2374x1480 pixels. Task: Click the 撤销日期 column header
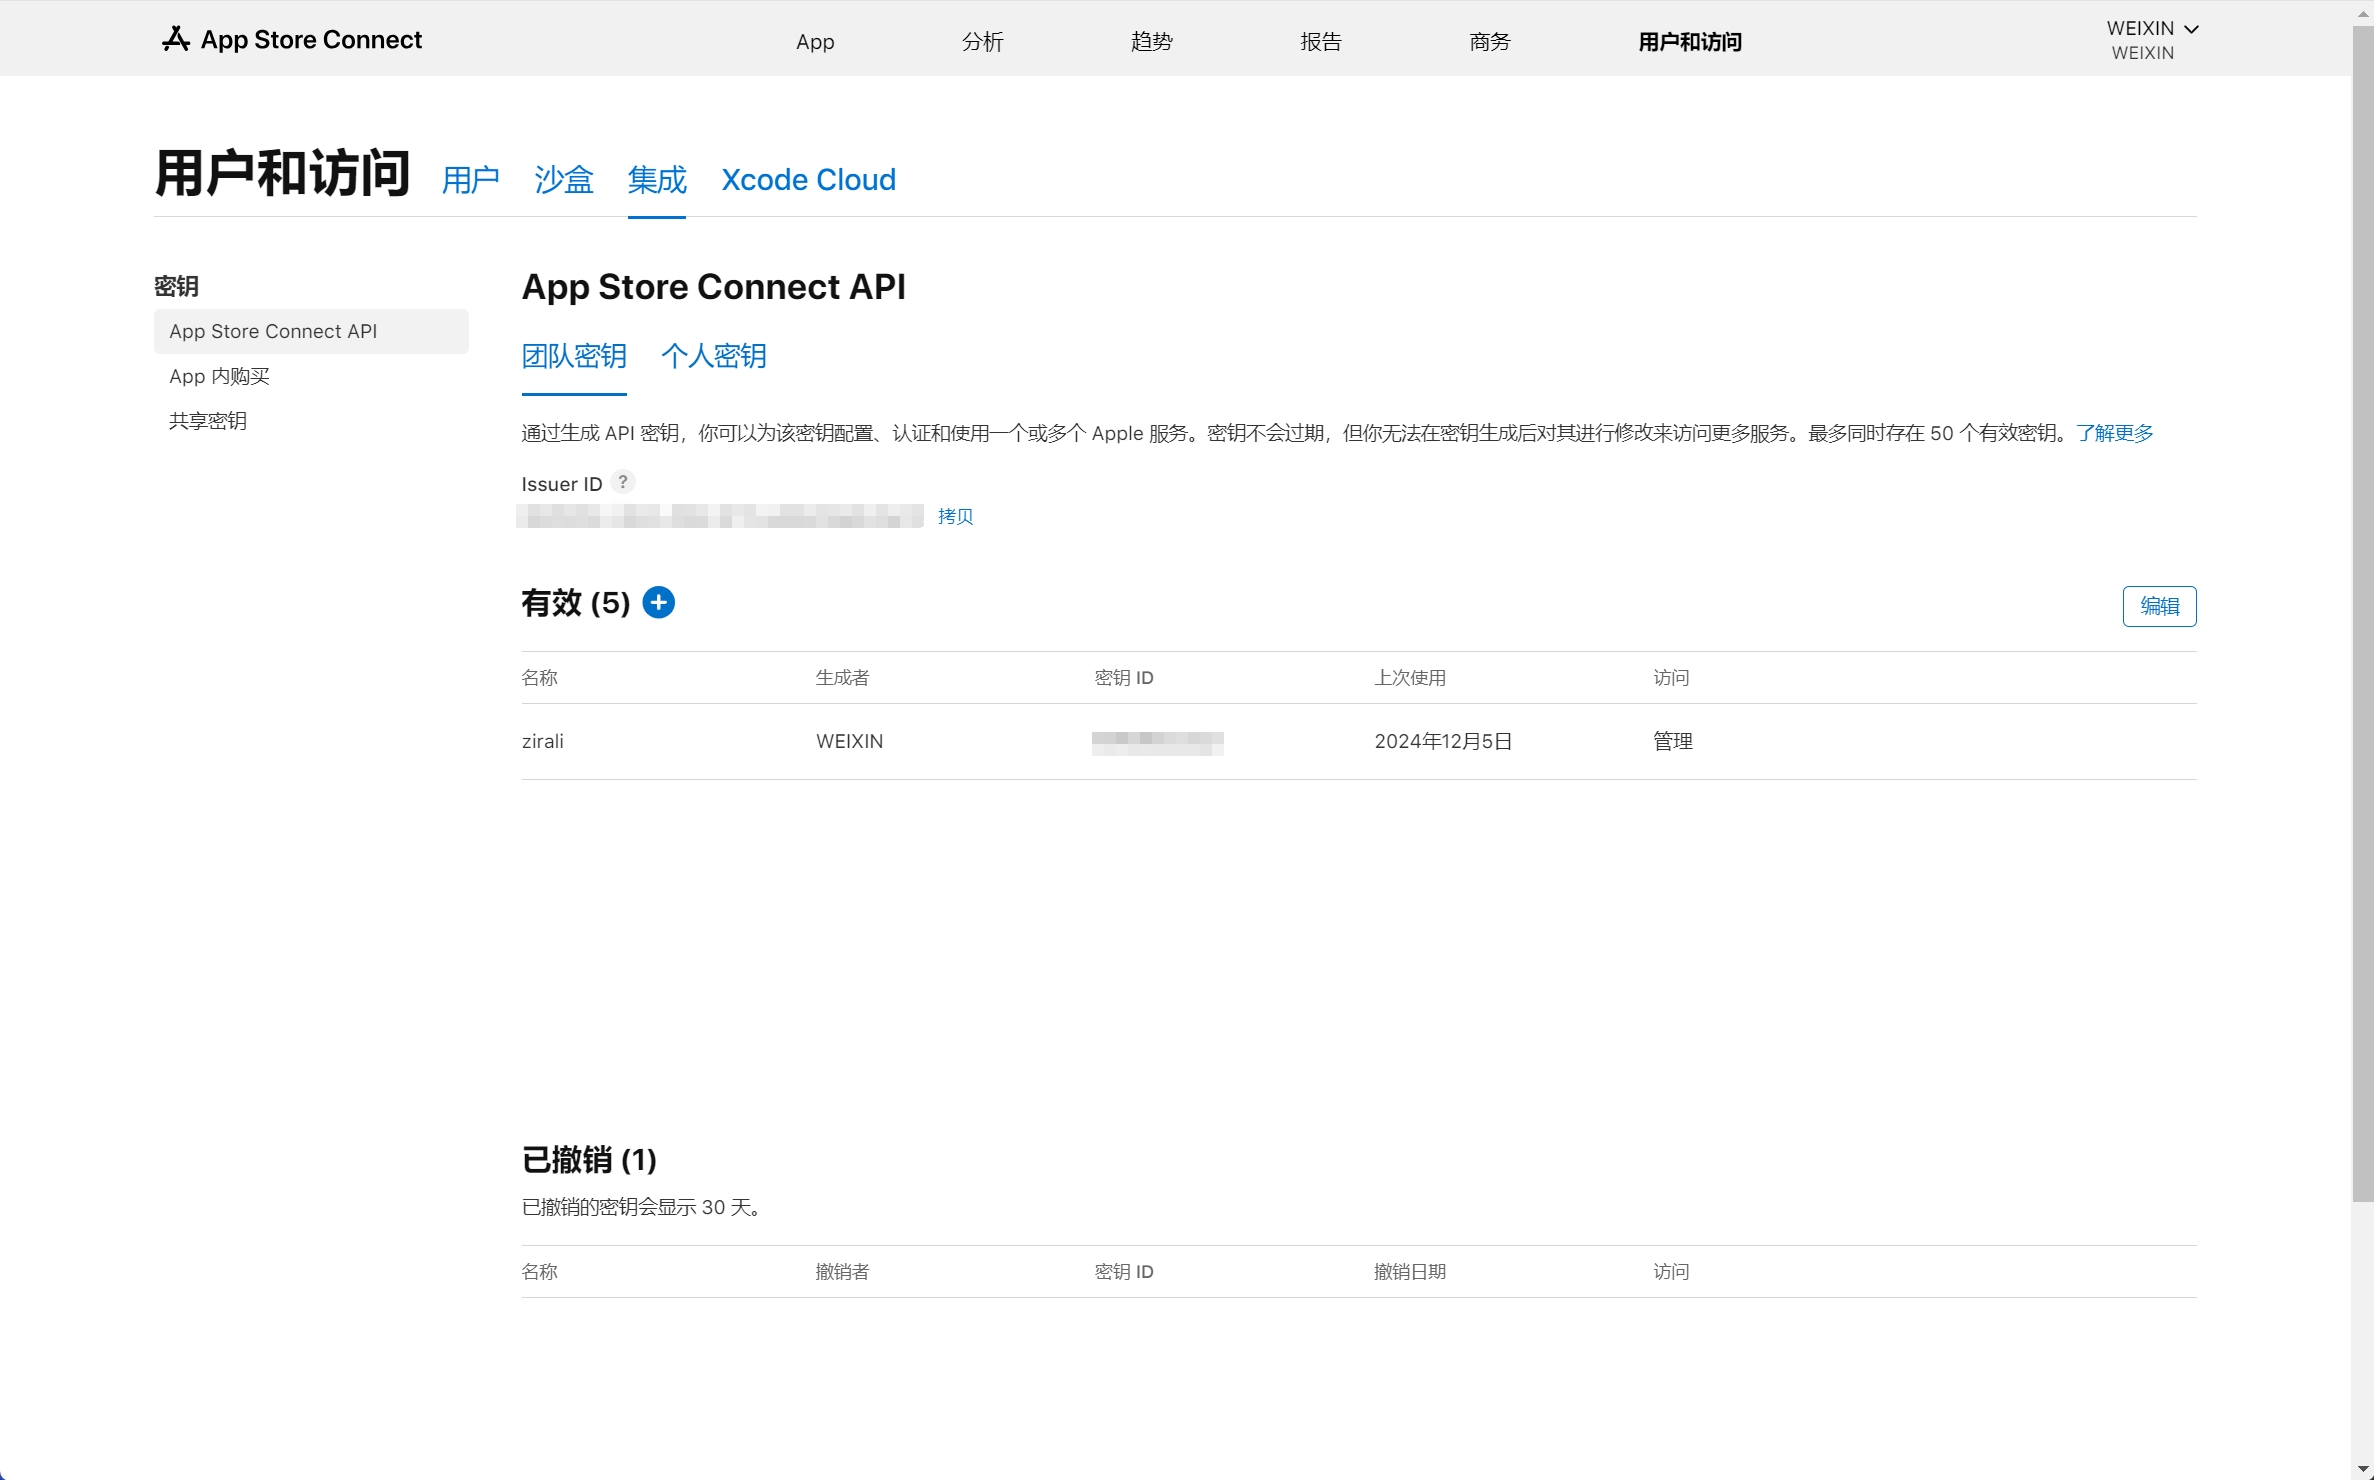pos(1410,1272)
